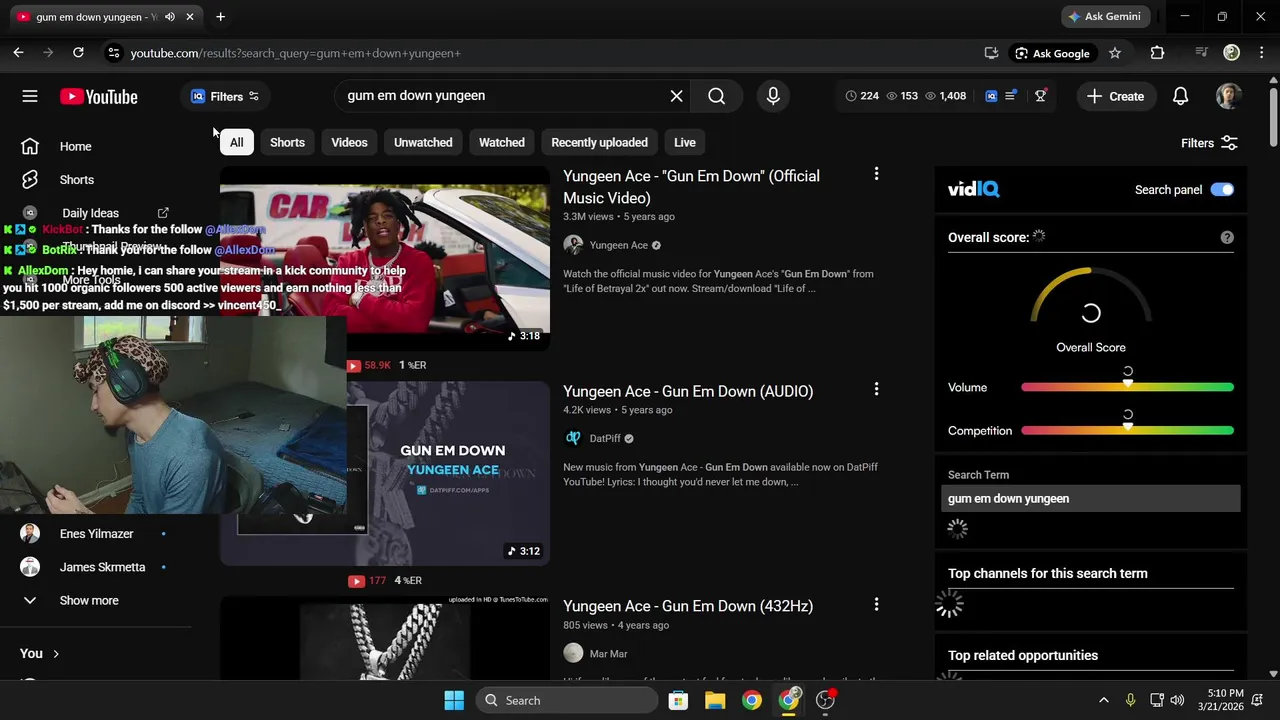1280x720 pixels.
Task: Click the vidIQ clock stat showing 224
Action: click(862, 96)
